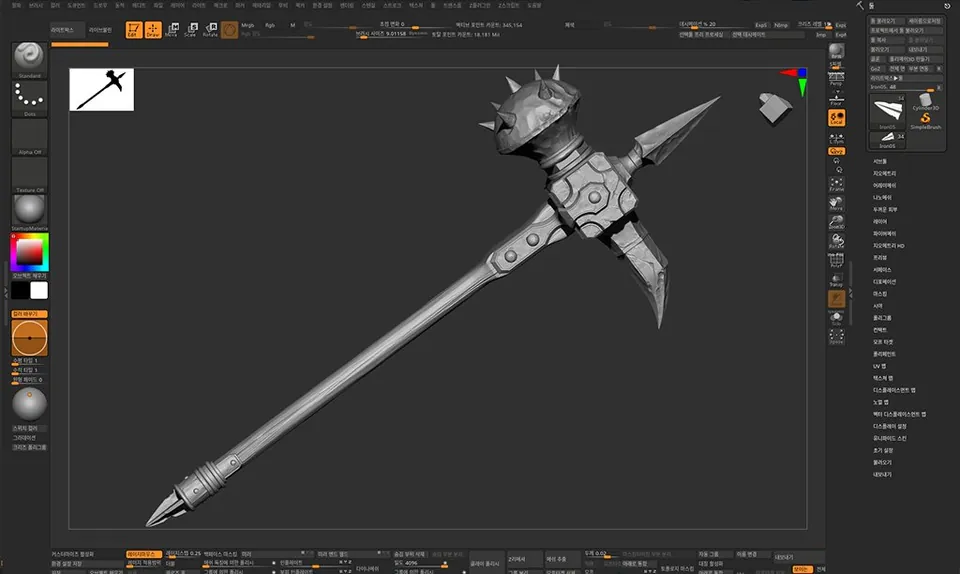Expand the 서브툴 section in Tool palette
960x574 pixels.
[880, 162]
